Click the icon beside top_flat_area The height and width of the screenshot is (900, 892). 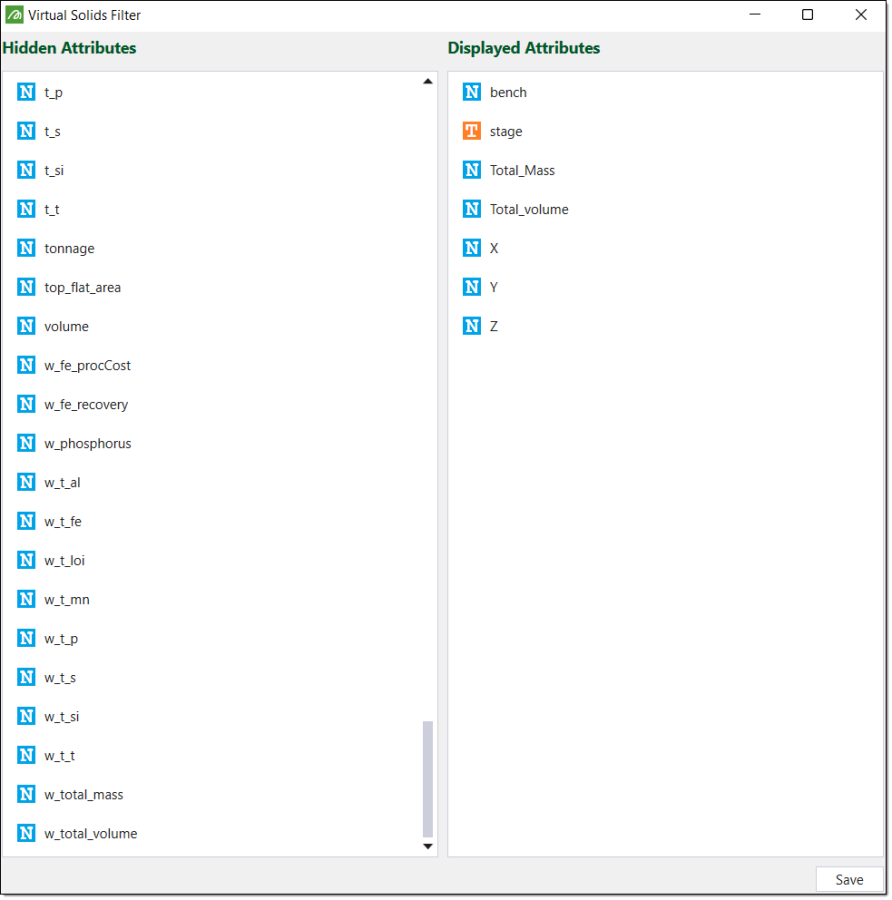coord(26,287)
